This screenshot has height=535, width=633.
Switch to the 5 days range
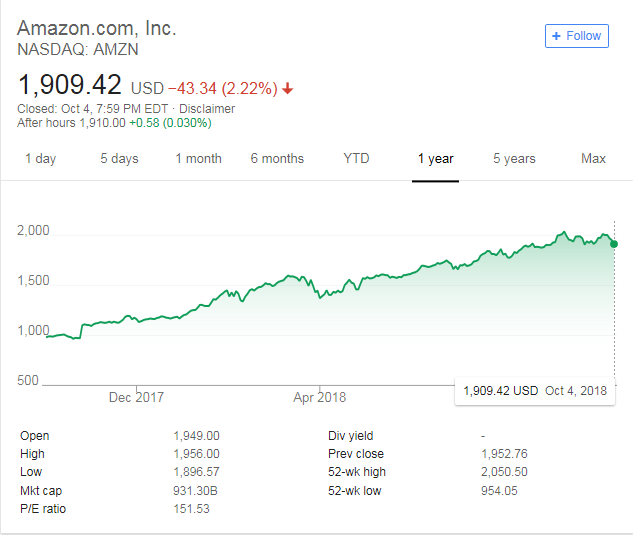tap(119, 159)
